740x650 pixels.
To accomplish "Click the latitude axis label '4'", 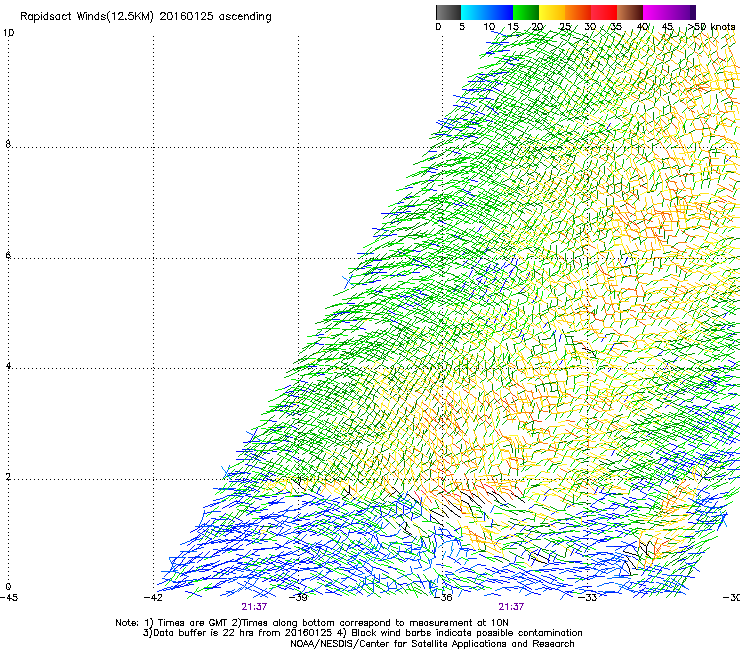I will coord(8,366).
